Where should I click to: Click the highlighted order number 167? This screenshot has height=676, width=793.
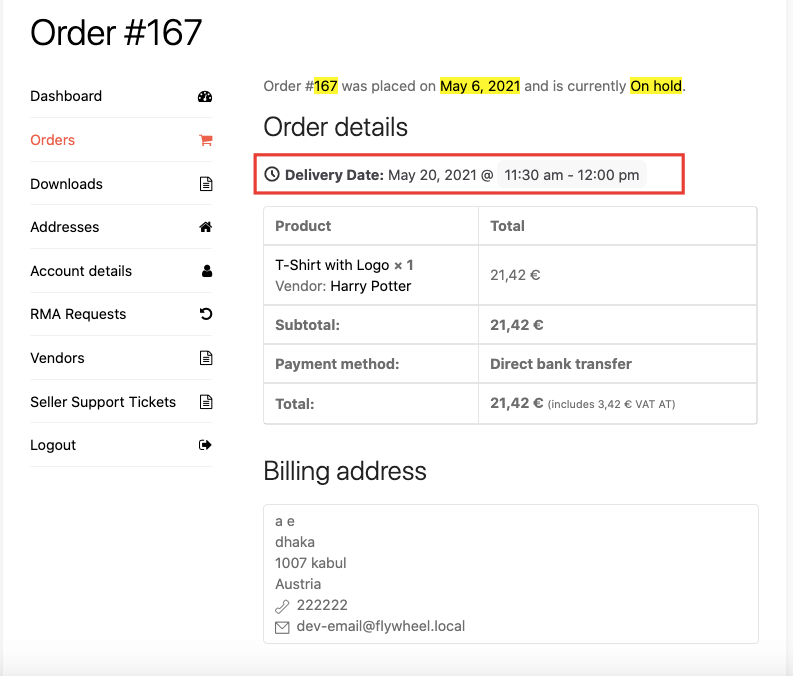[x=326, y=86]
